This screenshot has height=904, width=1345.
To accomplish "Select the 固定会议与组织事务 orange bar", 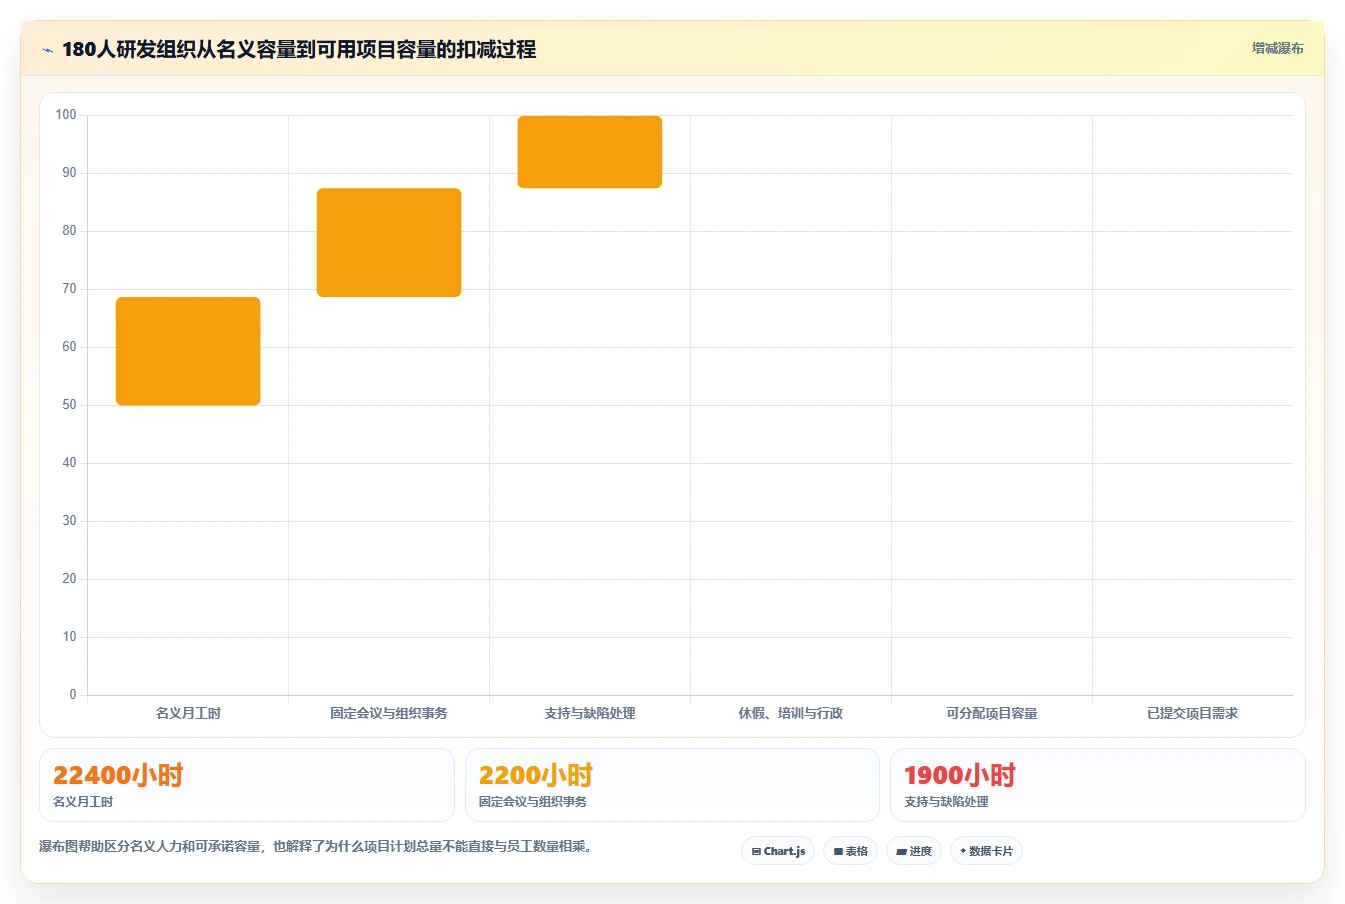I will pos(389,242).
